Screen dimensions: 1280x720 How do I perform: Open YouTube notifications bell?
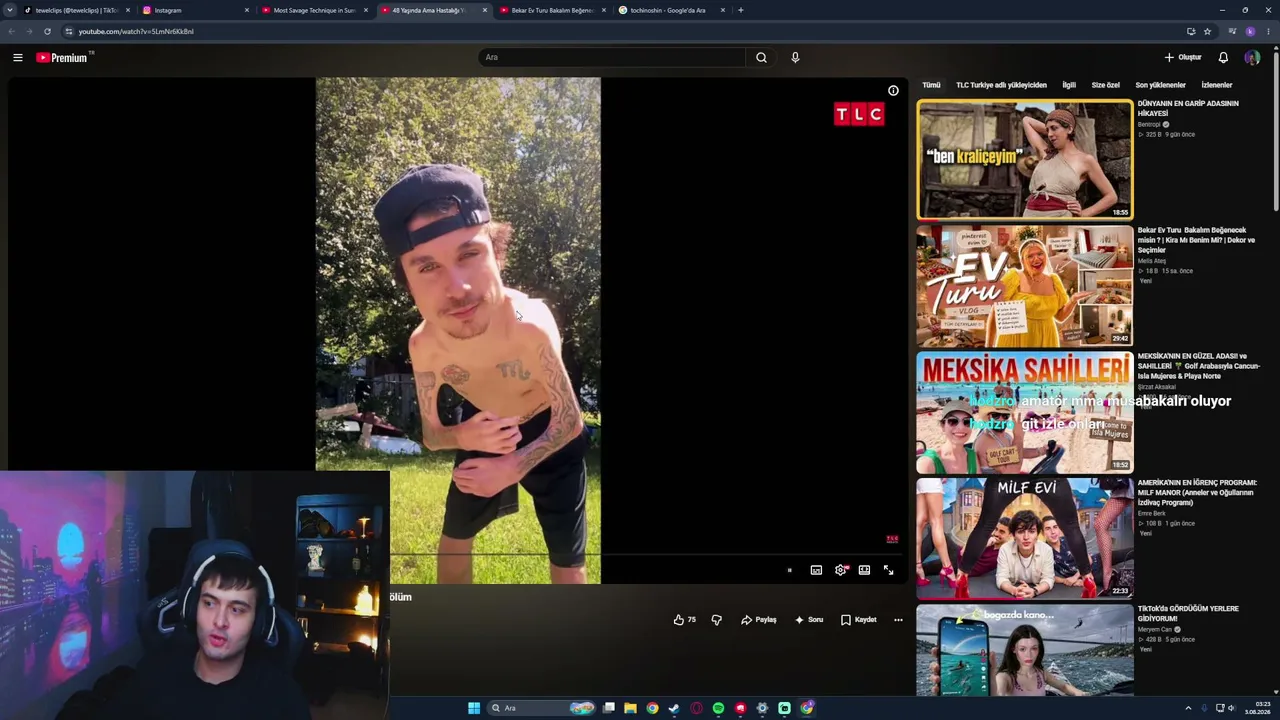[1223, 58]
